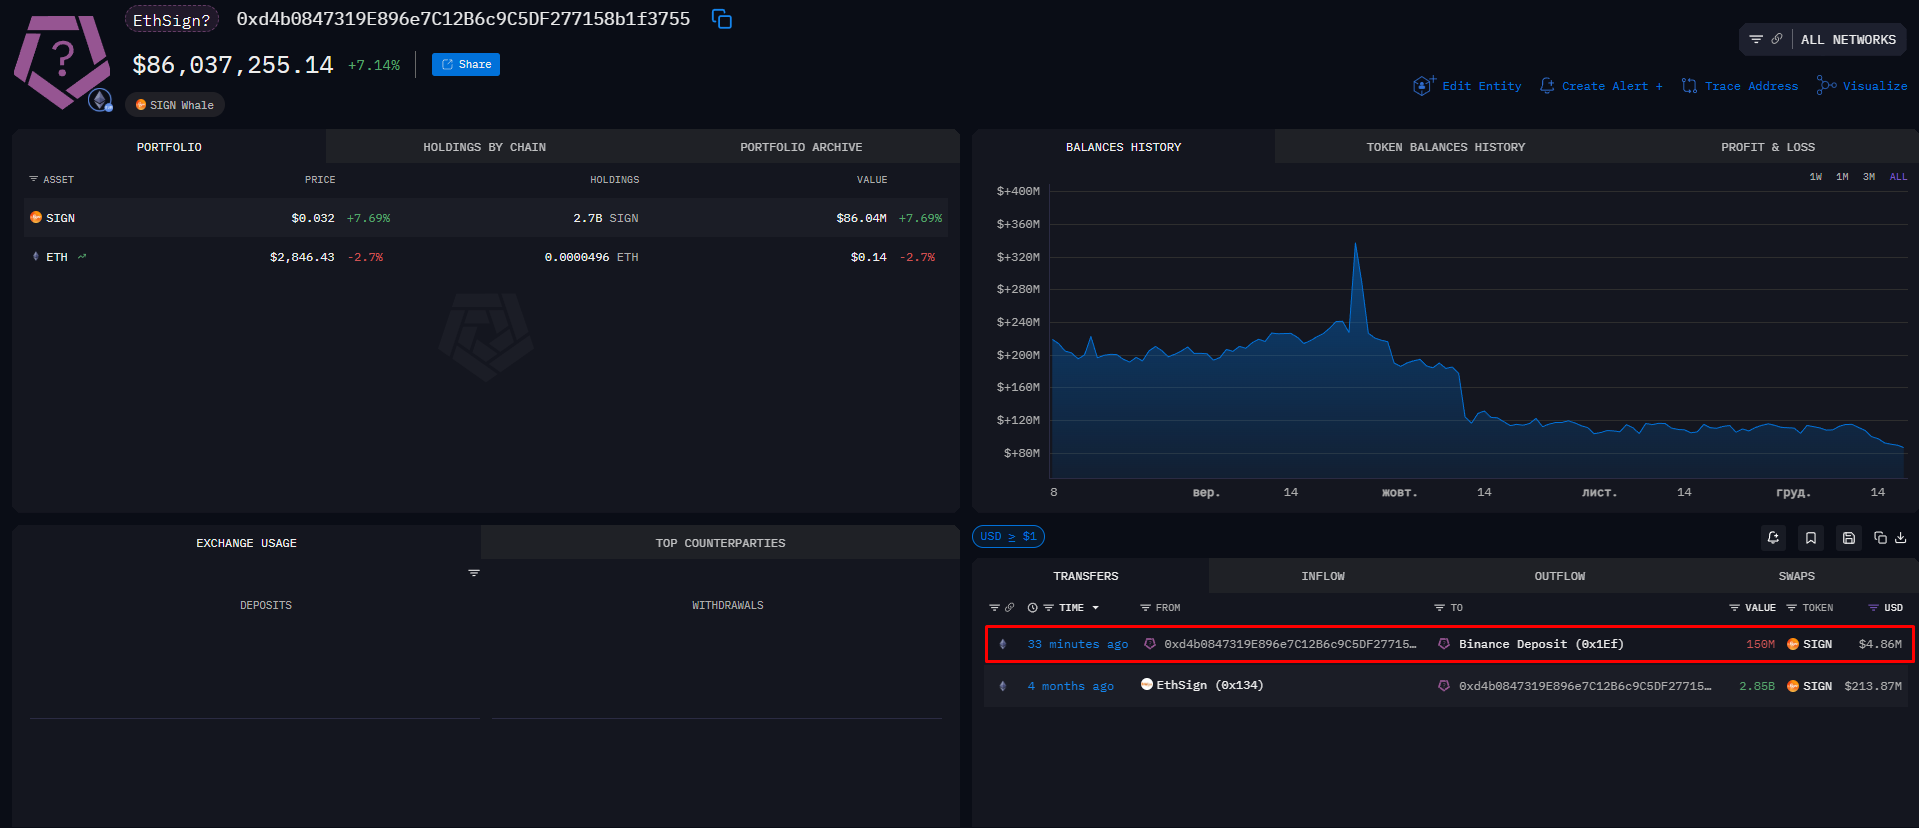This screenshot has width=1919, height=828.
Task: Open the TIME column sort dropdown
Action: pyautogui.click(x=1095, y=608)
